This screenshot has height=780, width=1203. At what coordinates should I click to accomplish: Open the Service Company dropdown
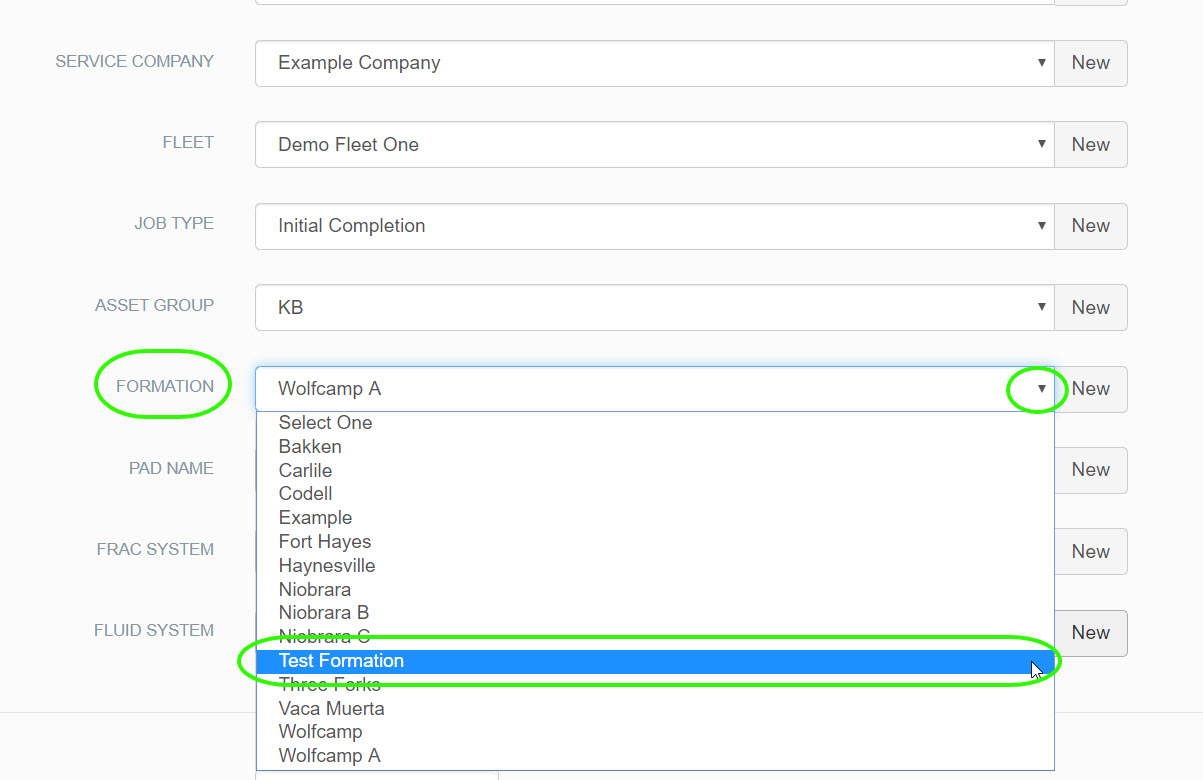(654, 63)
